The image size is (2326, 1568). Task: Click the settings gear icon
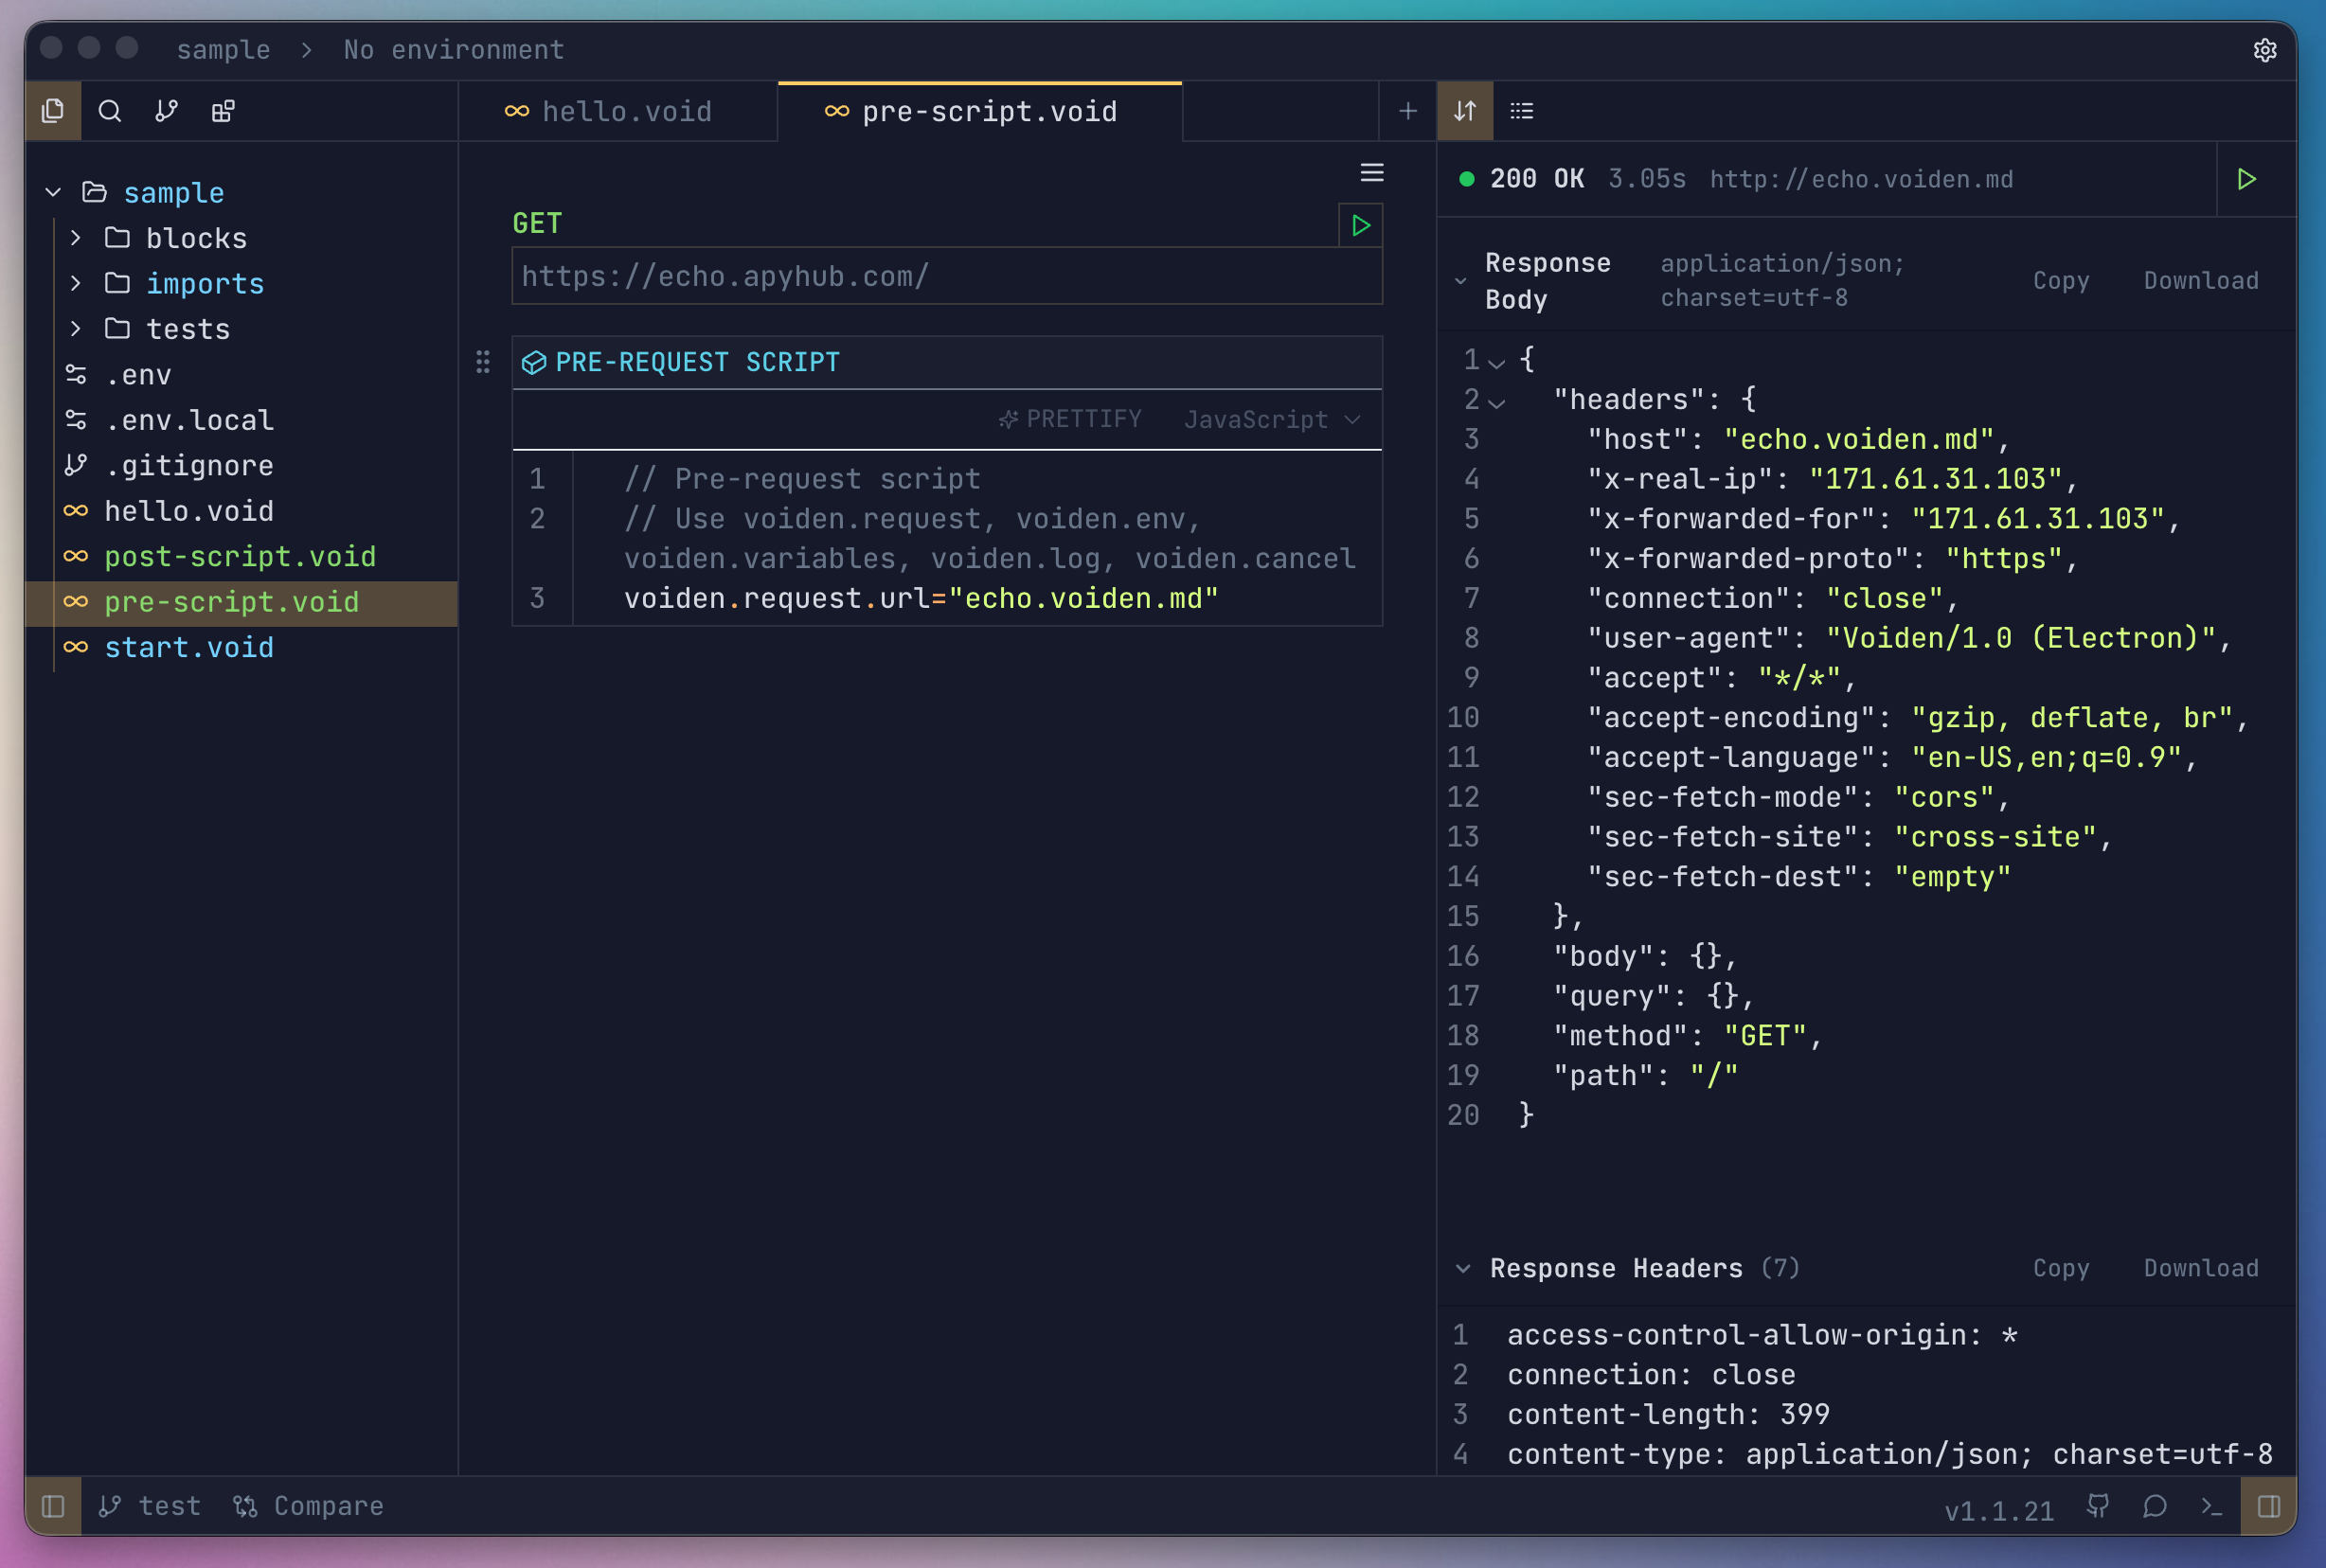[2265, 50]
